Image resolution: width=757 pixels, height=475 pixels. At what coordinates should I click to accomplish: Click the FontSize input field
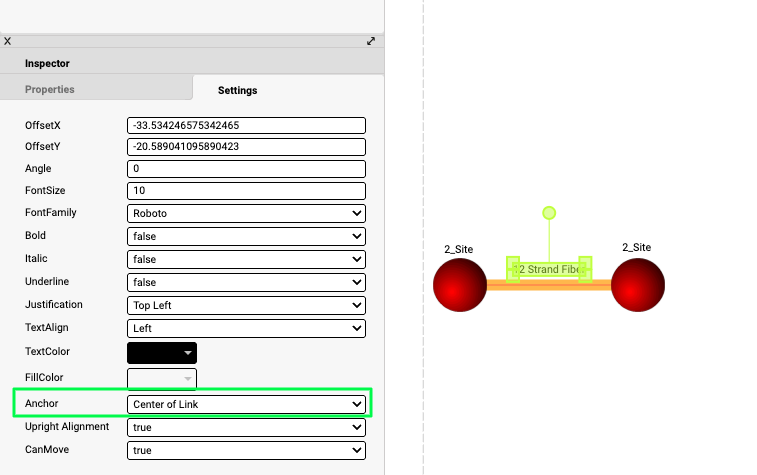(x=246, y=190)
